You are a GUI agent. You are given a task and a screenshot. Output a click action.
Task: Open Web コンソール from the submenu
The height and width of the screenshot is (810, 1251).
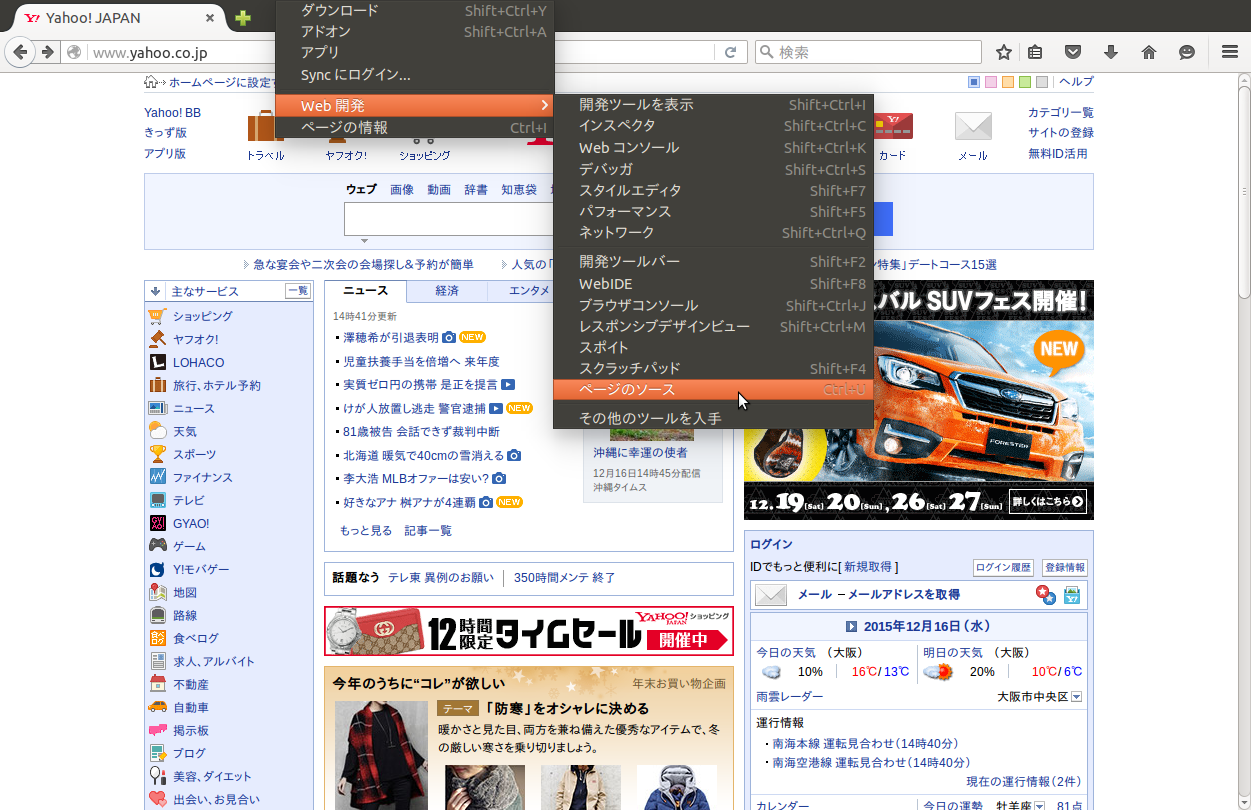coord(714,147)
